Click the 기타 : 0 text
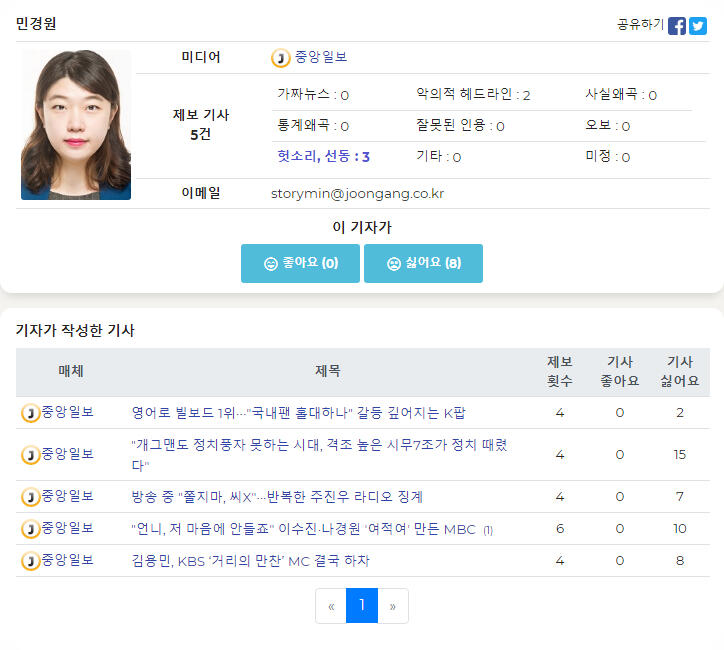This screenshot has width=724, height=650. tap(439, 156)
